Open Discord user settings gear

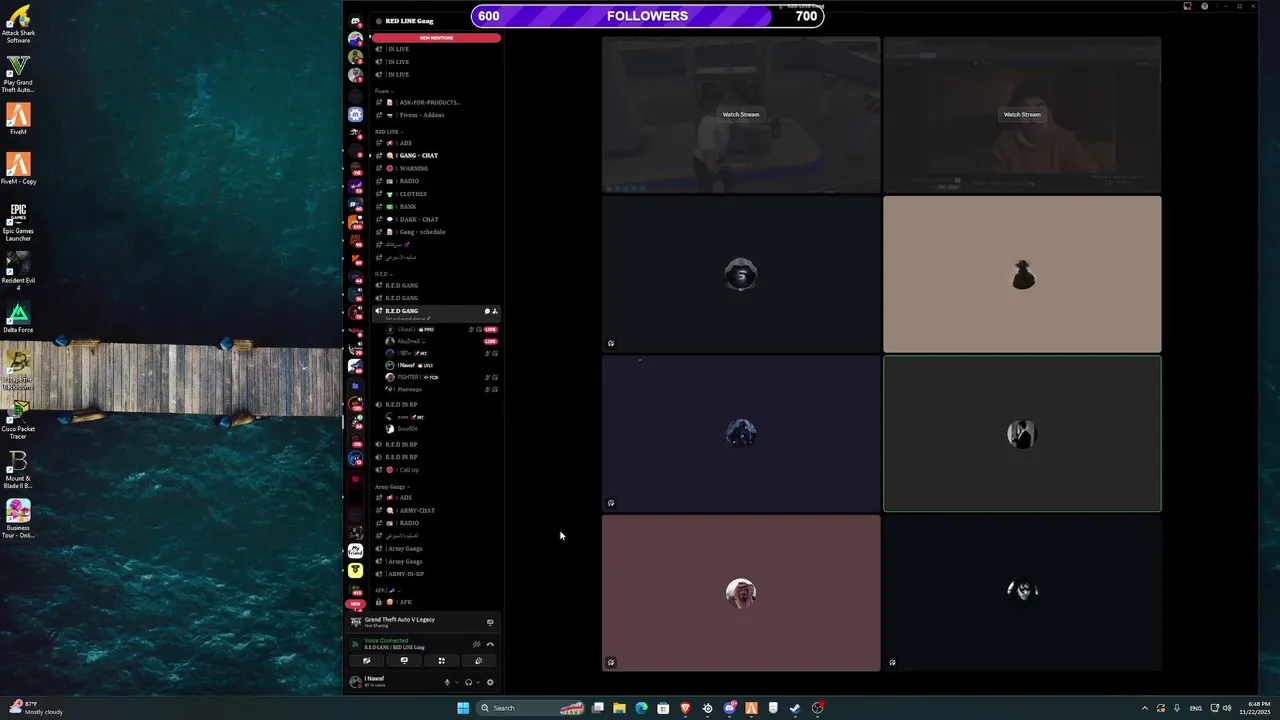click(x=490, y=682)
